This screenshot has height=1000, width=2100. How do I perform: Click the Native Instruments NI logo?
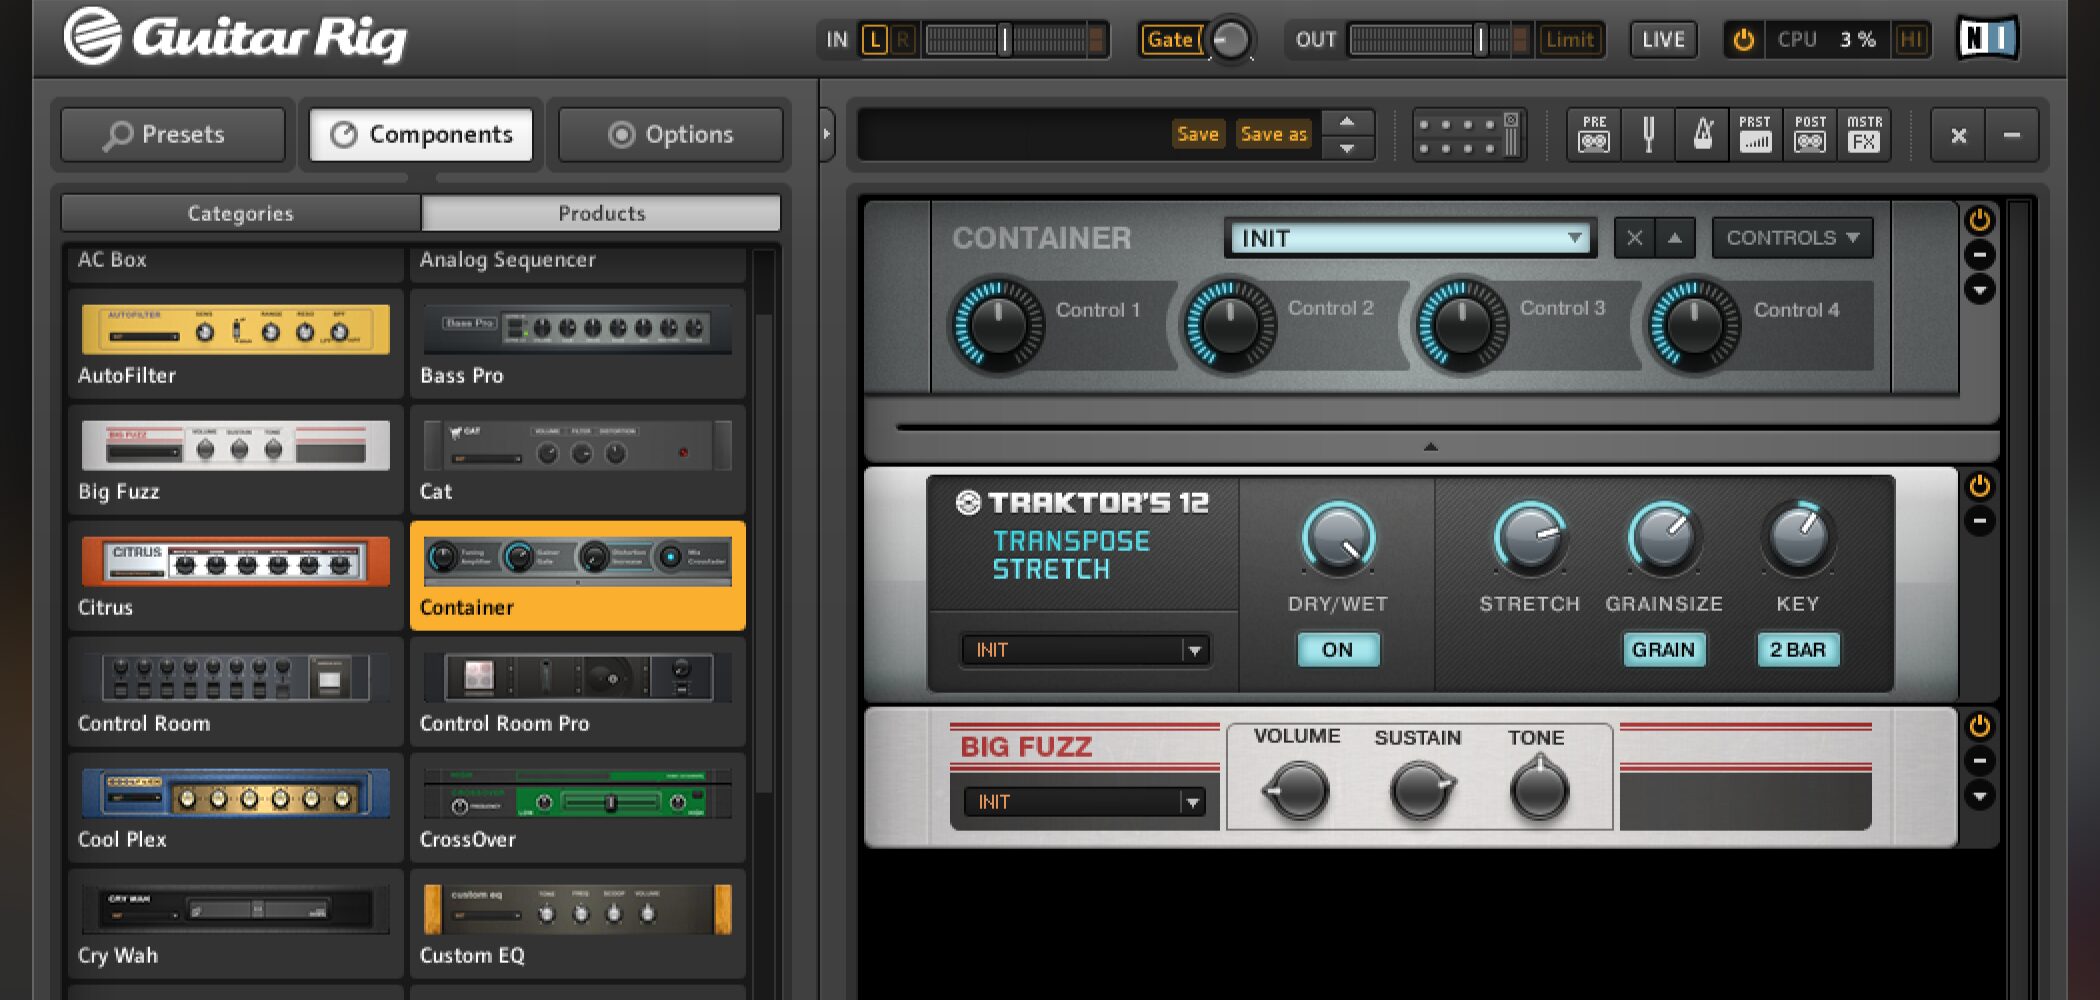[x=1988, y=39]
